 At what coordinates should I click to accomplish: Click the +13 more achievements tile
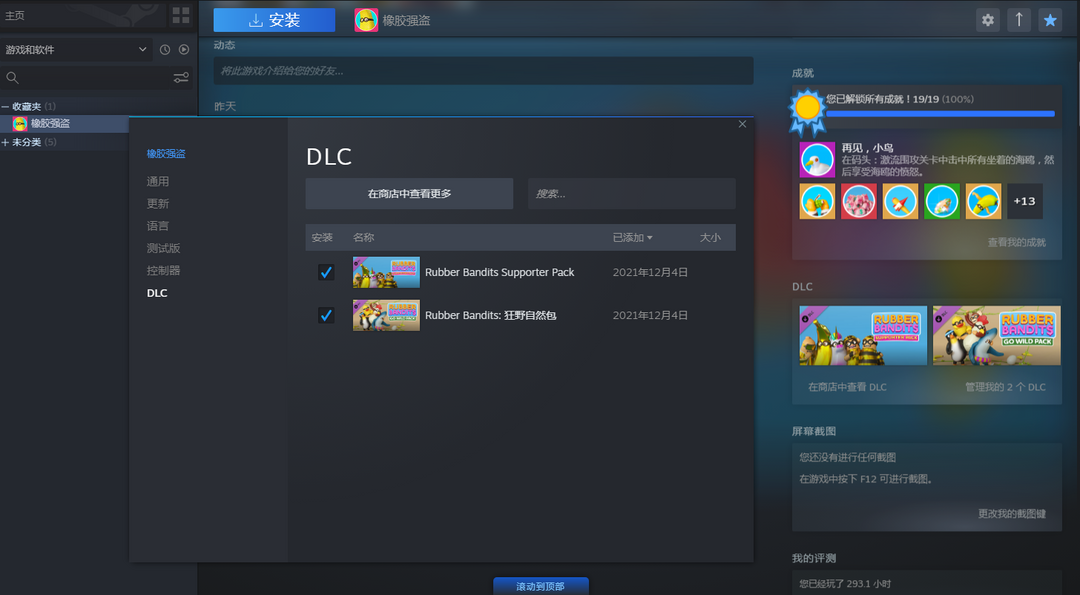(x=1024, y=201)
